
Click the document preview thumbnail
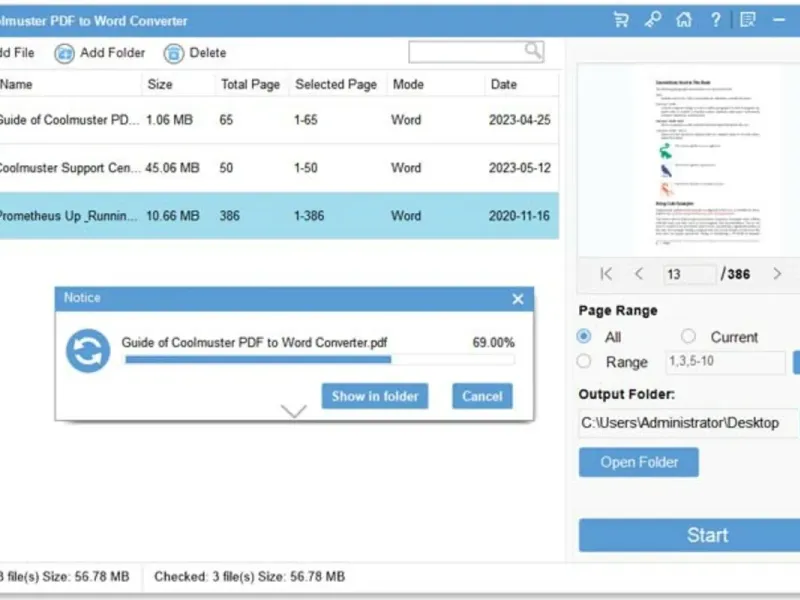[x=708, y=162]
